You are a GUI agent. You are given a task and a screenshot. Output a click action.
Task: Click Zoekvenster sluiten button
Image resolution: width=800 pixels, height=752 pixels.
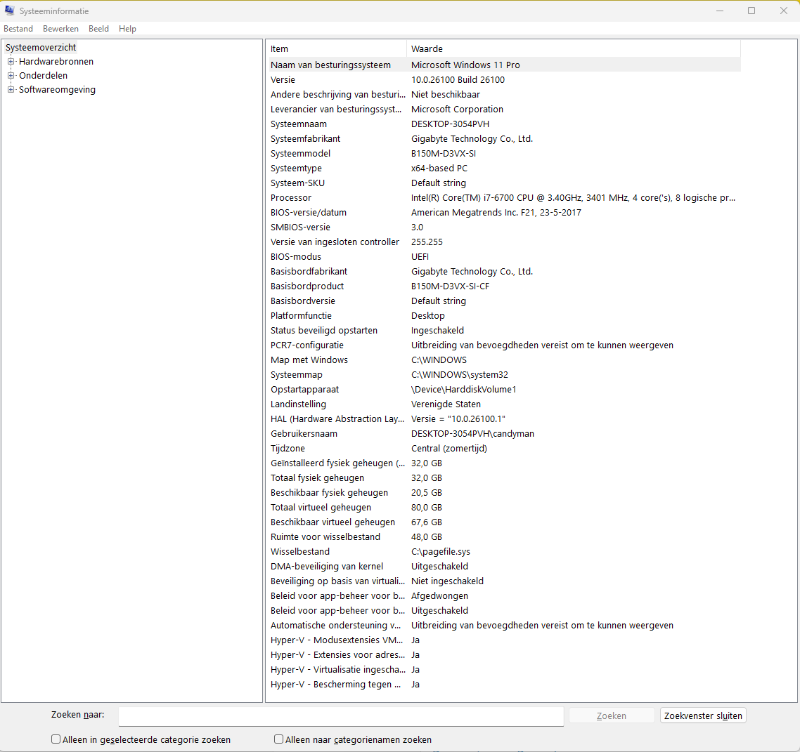point(703,716)
